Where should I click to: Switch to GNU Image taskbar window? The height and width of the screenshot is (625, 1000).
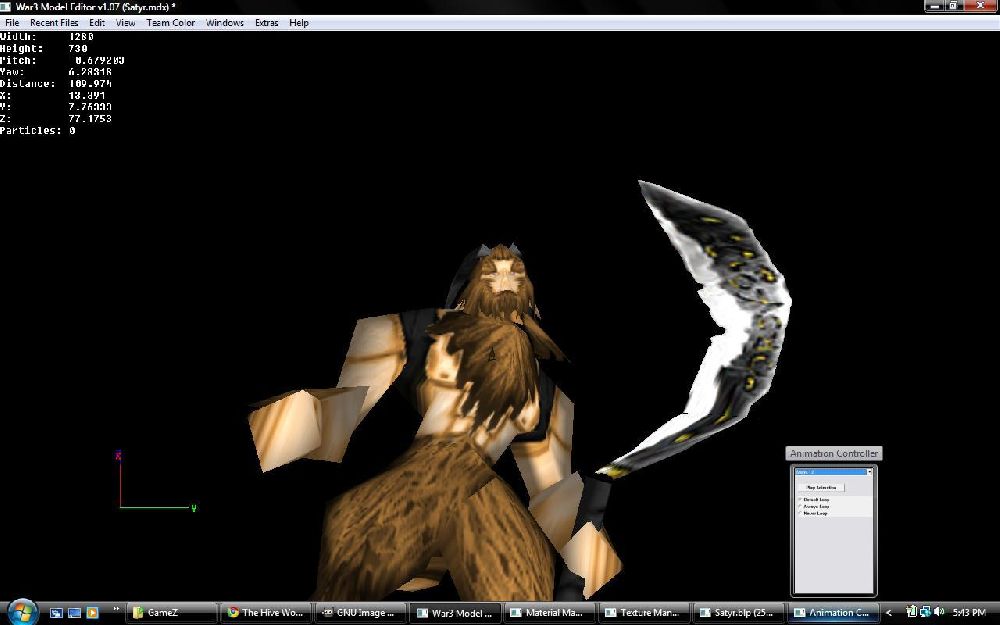[x=361, y=613]
